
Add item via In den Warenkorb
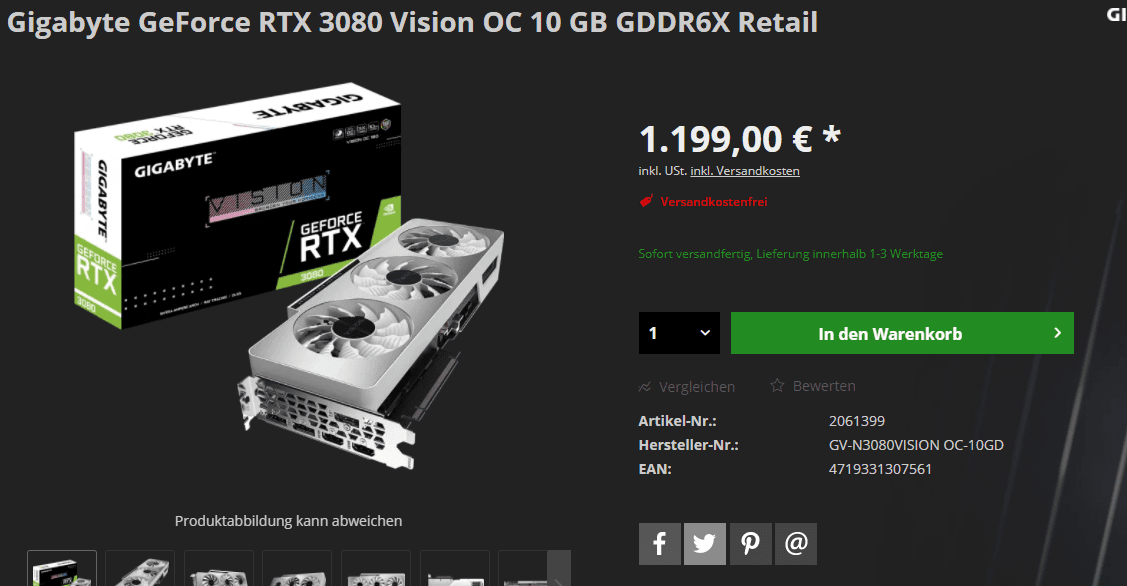click(x=902, y=333)
